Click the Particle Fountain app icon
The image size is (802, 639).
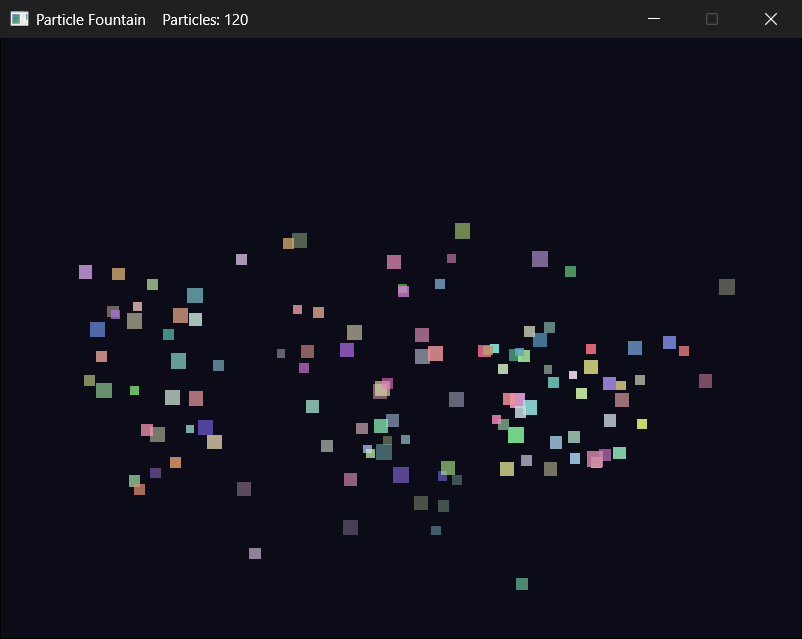point(19,19)
